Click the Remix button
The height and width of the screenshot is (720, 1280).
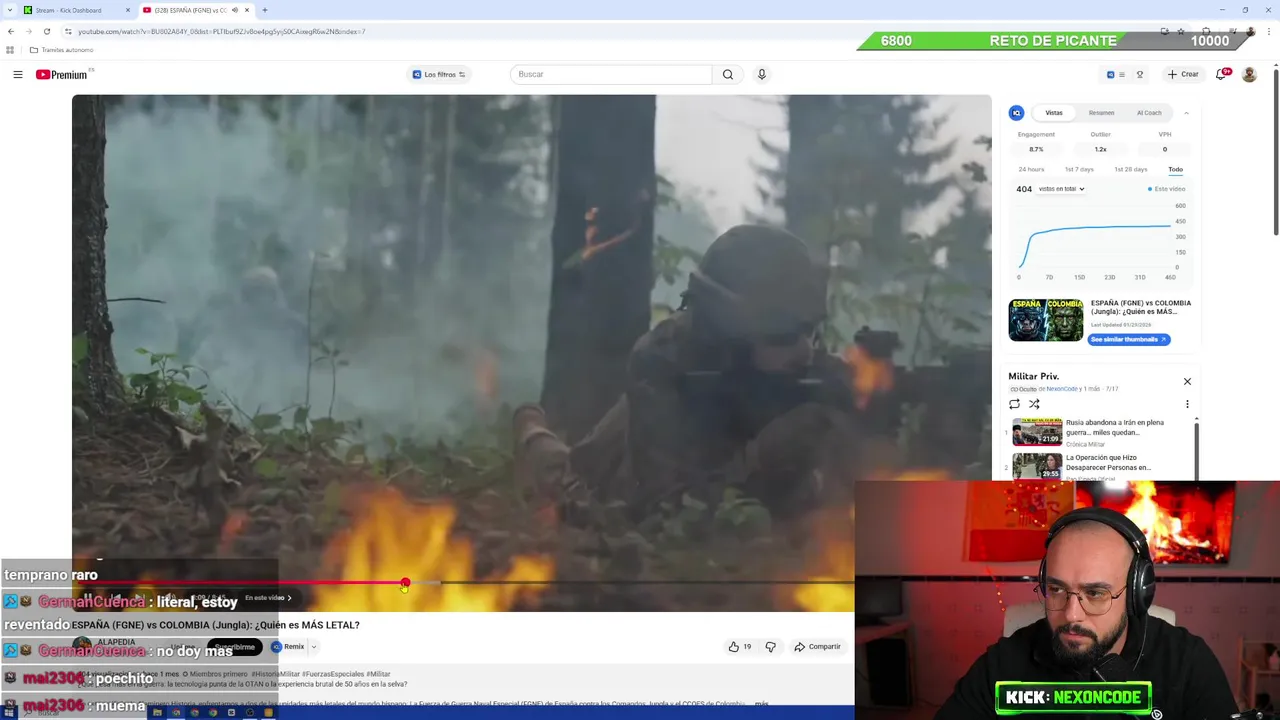[287, 647]
